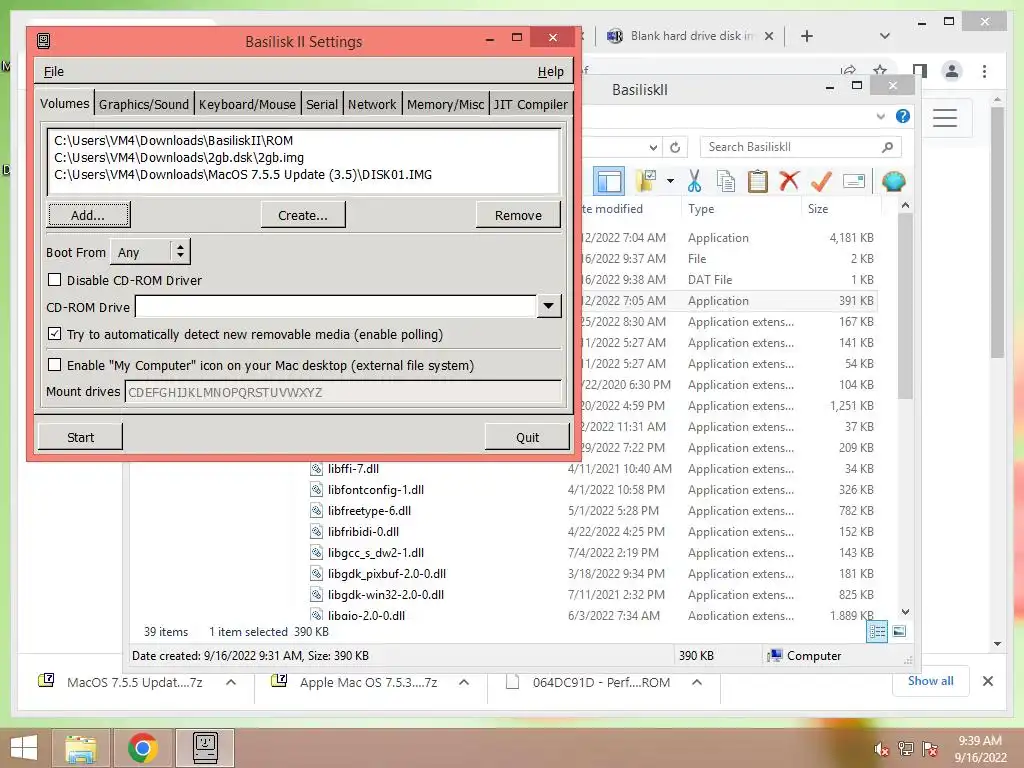This screenshot has height=768, width=1024.
Task: Click the network icon in system tray
Action: coord(905,749)
